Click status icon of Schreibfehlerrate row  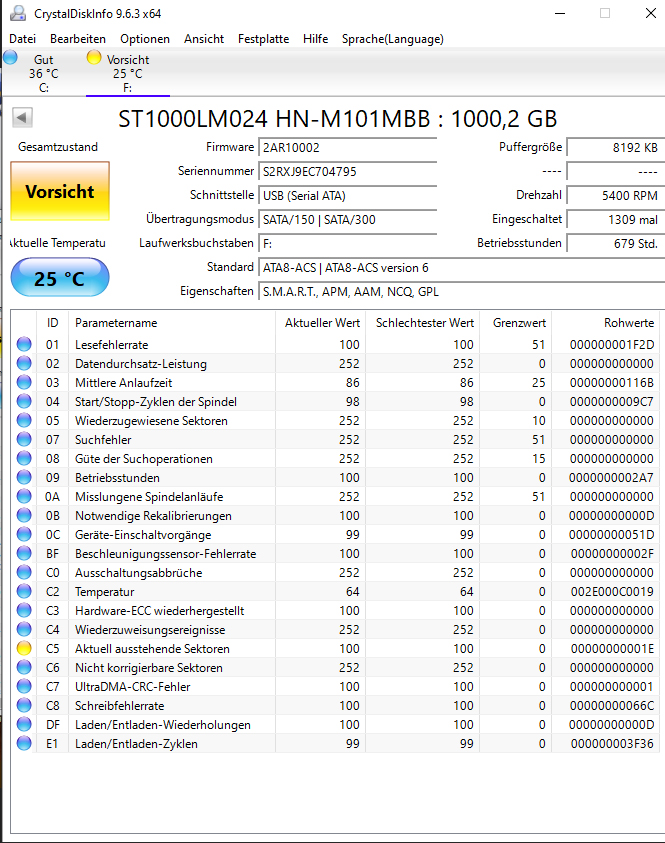click(24, 705)
